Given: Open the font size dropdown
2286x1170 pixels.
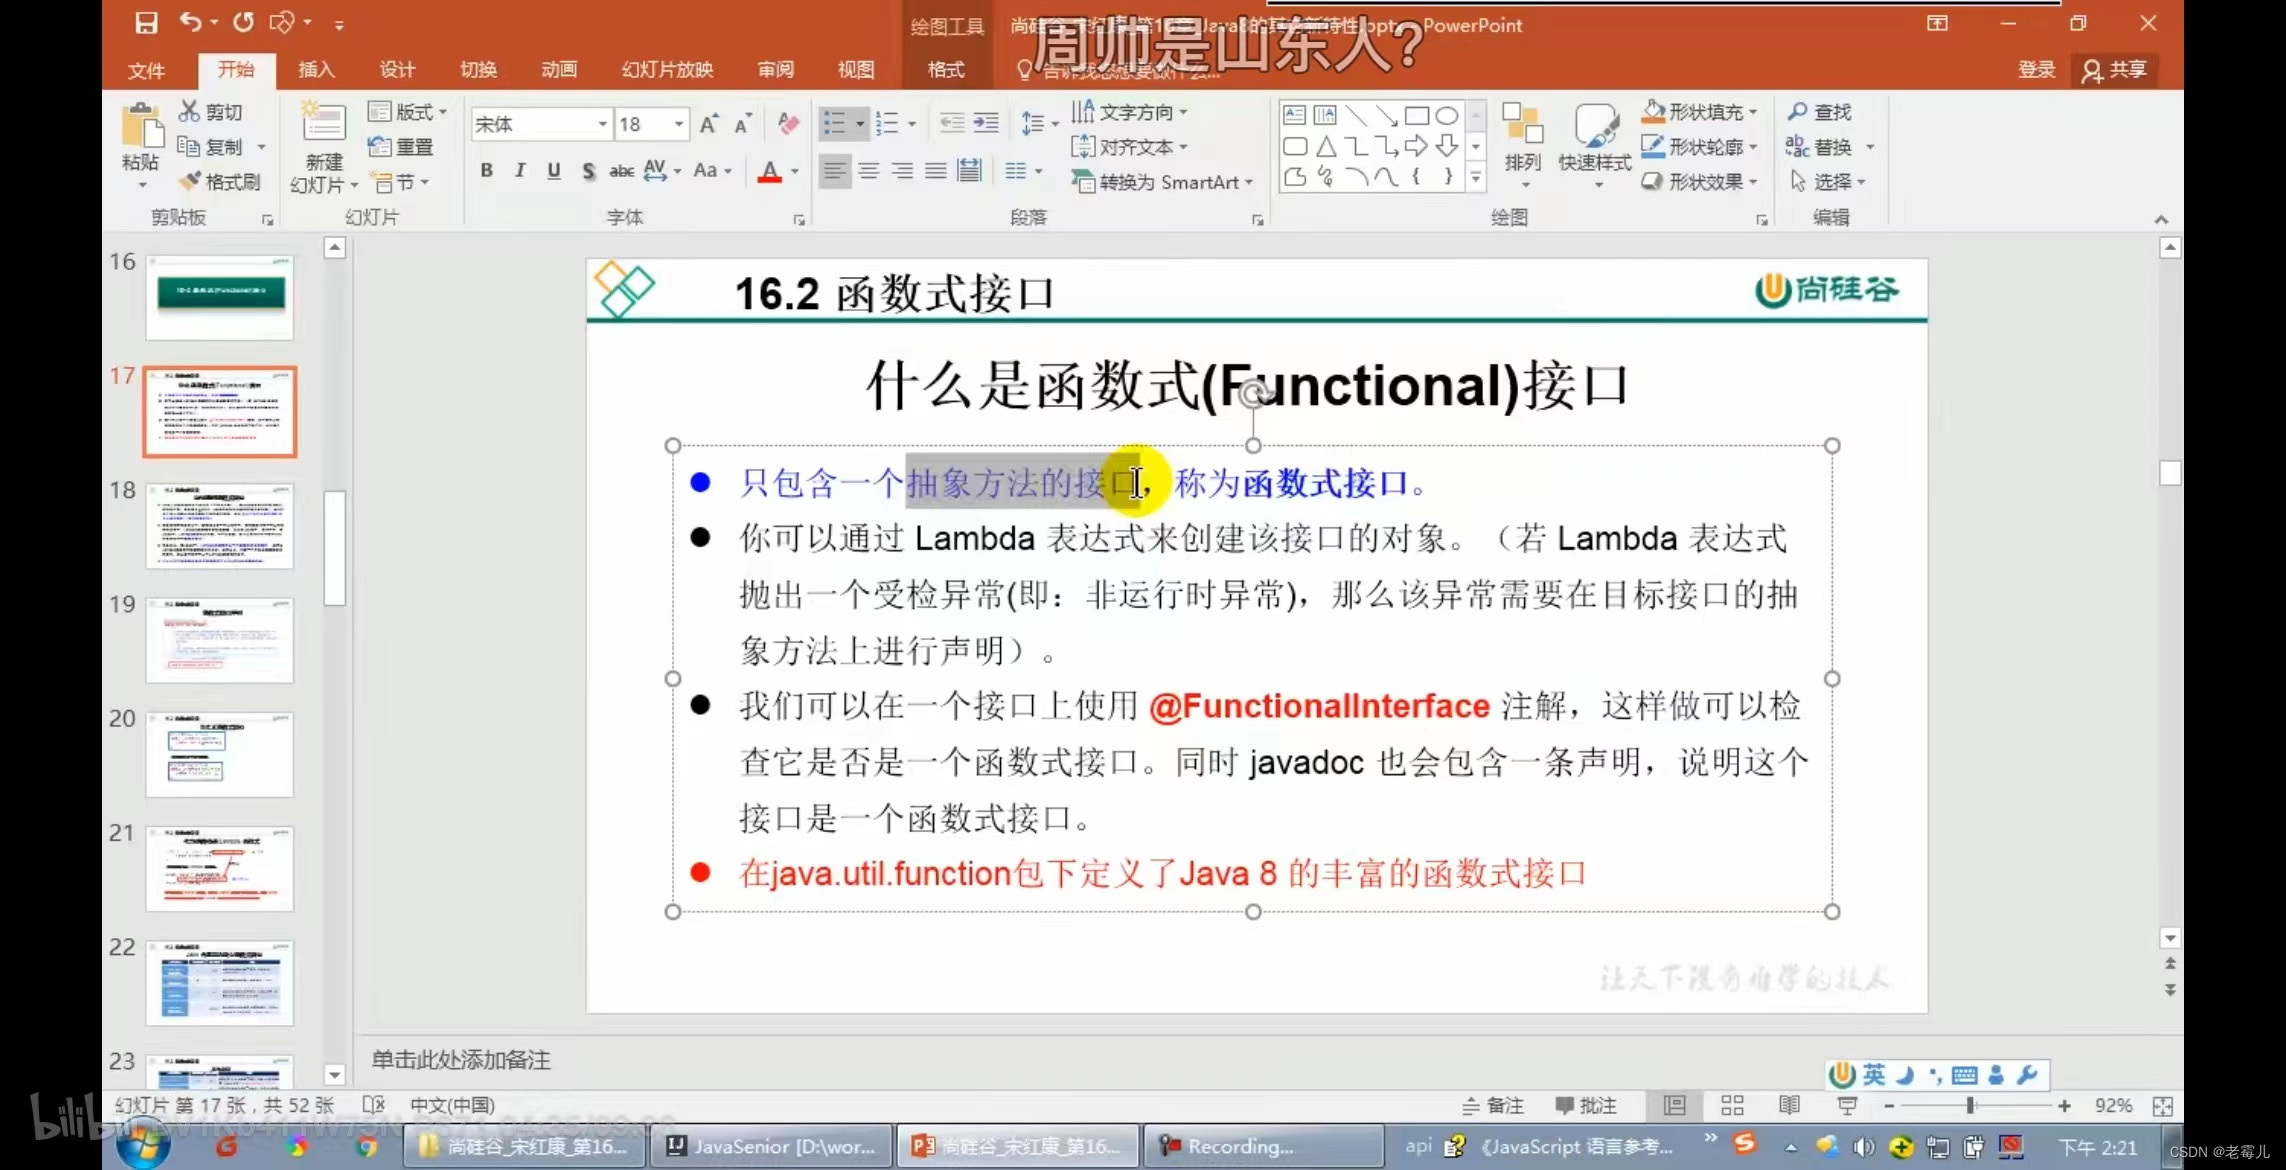Looking at the screenshot, I should click(x=679, y=124).
